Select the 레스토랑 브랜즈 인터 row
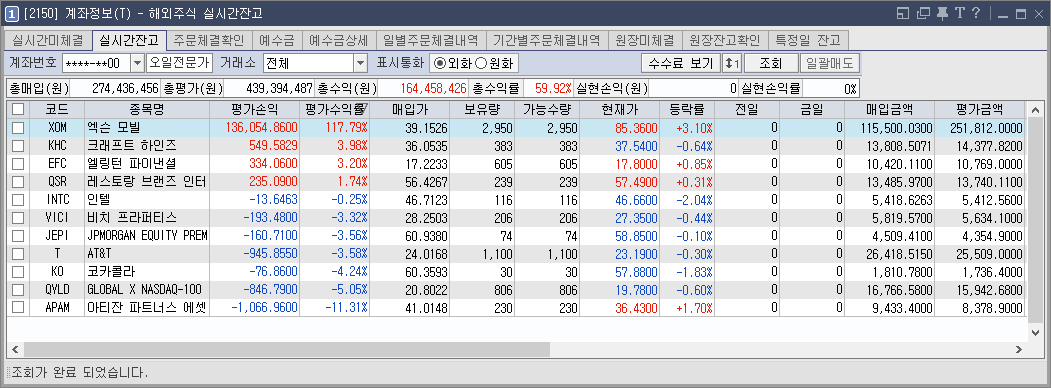 [x=516, y=182]
